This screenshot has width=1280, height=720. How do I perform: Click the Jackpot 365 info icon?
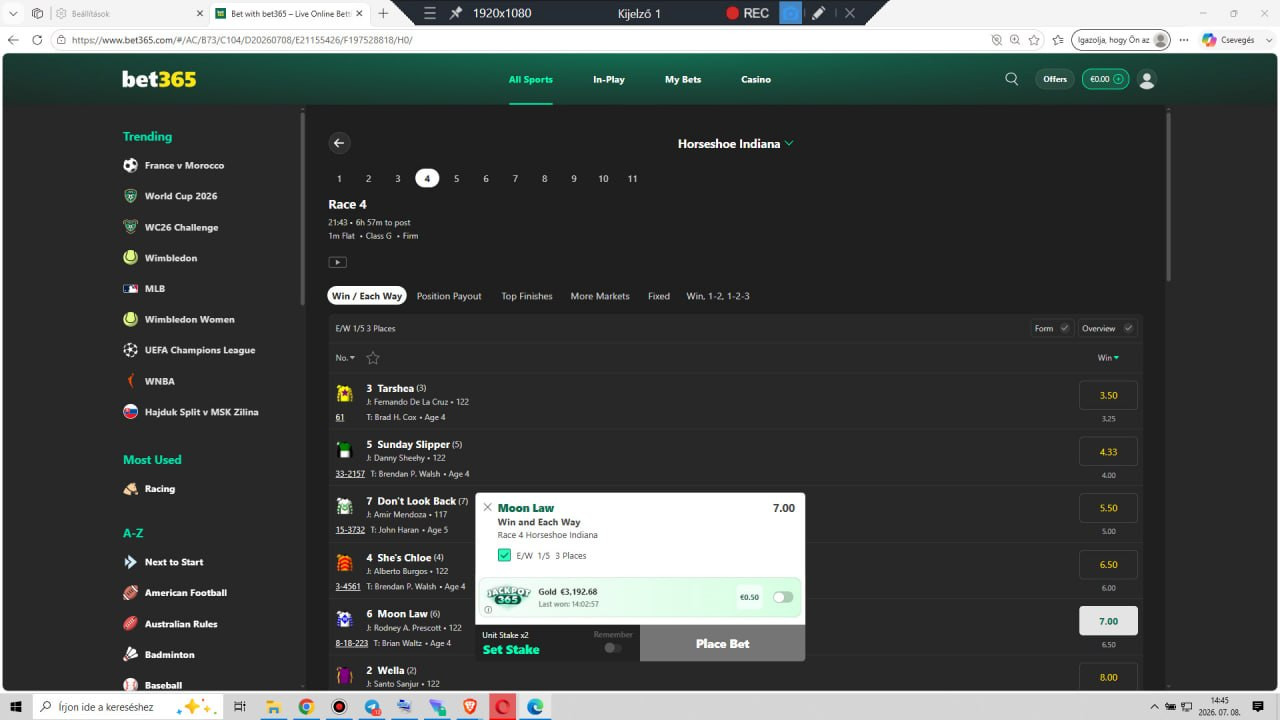[488, 609]
